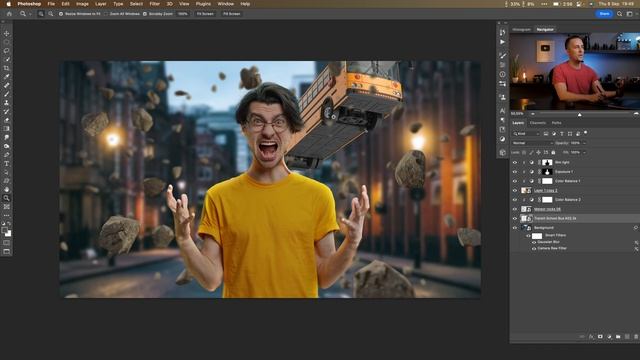Image resolution: width=640 pixels, height=360 pixels.
Task: Open the Opacity value dropdown arrow
Action: click(584, 143)
